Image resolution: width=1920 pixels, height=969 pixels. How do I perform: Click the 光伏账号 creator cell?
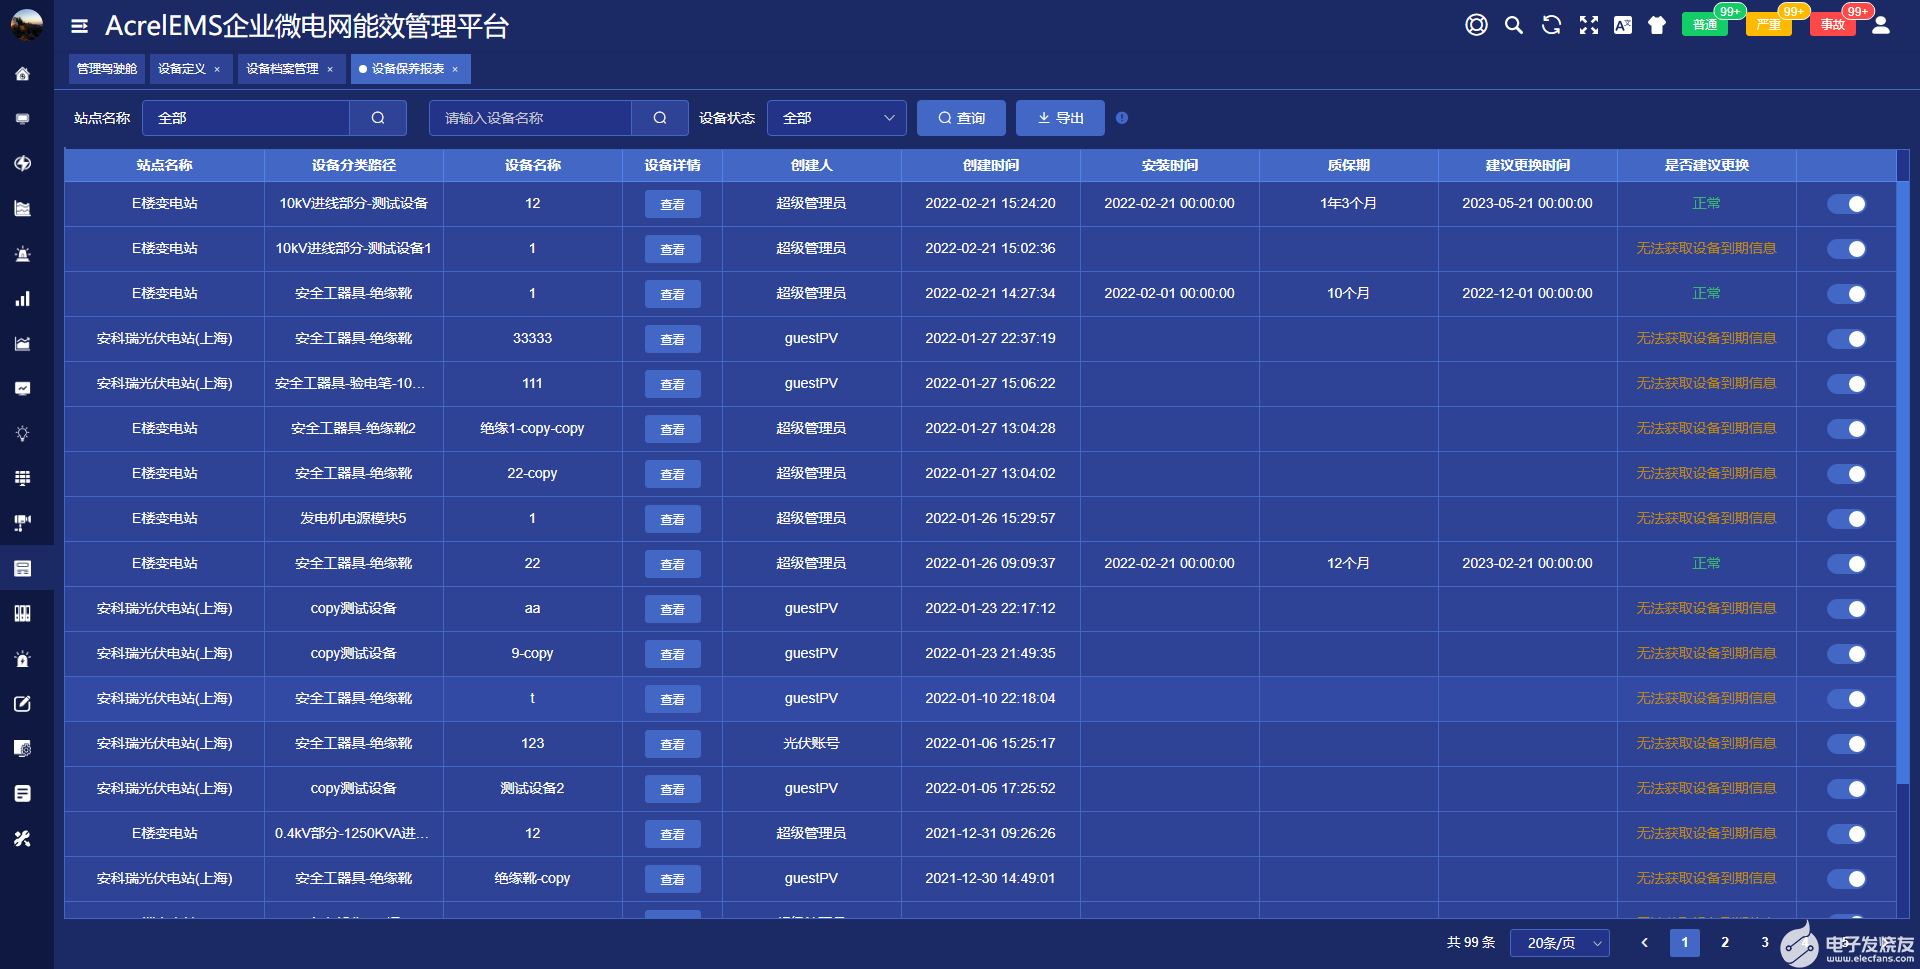(x=811, y=744)
